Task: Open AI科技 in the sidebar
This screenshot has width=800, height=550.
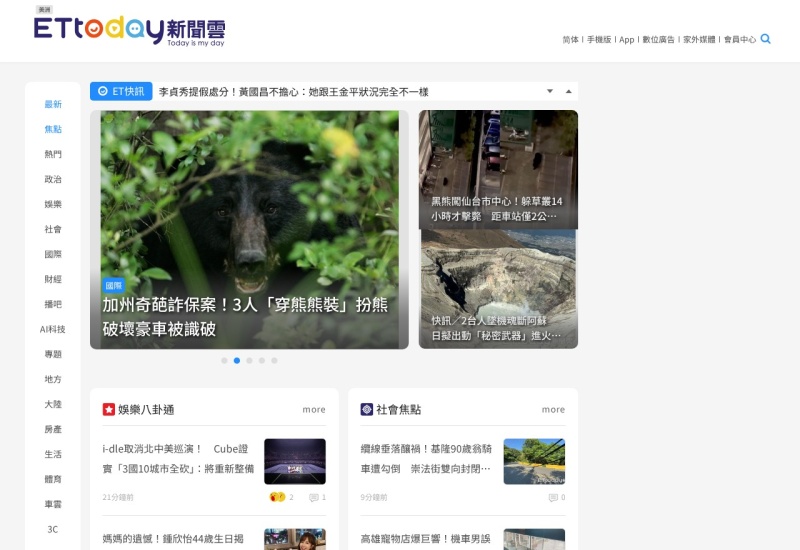Action: coord(53,329)
